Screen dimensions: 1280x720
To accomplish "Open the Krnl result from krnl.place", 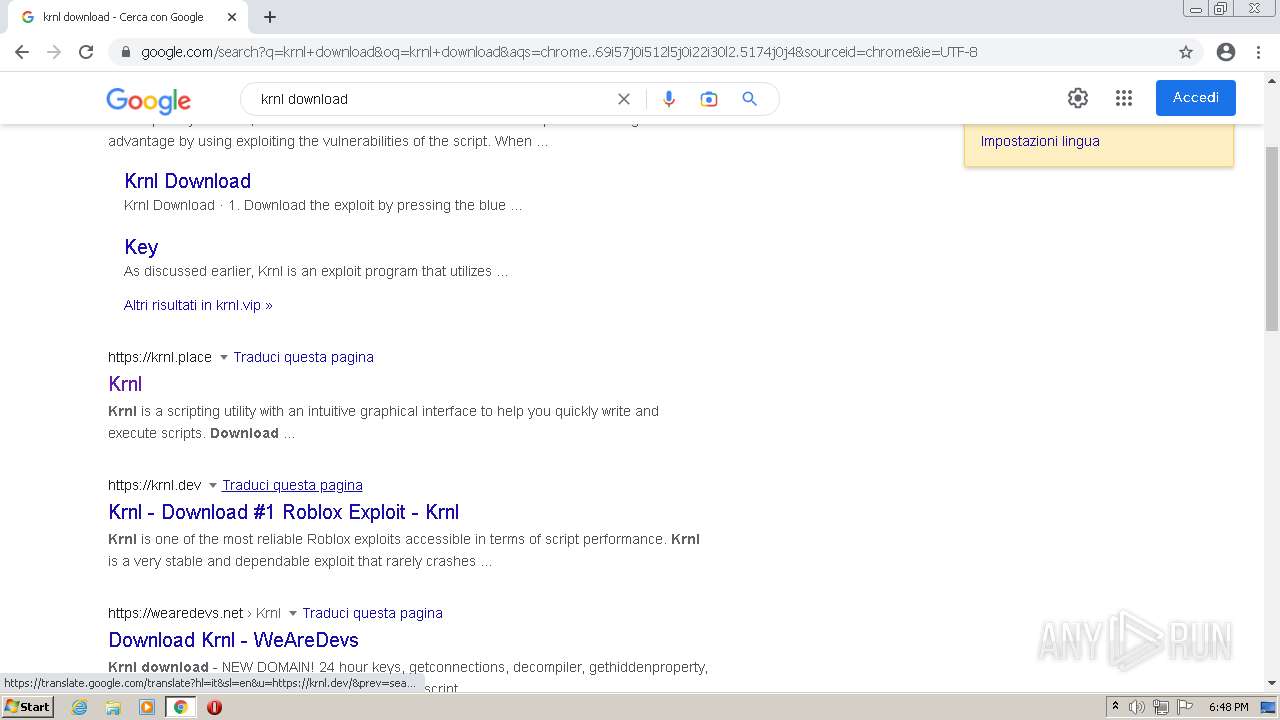I will click(x=125, y=384).
